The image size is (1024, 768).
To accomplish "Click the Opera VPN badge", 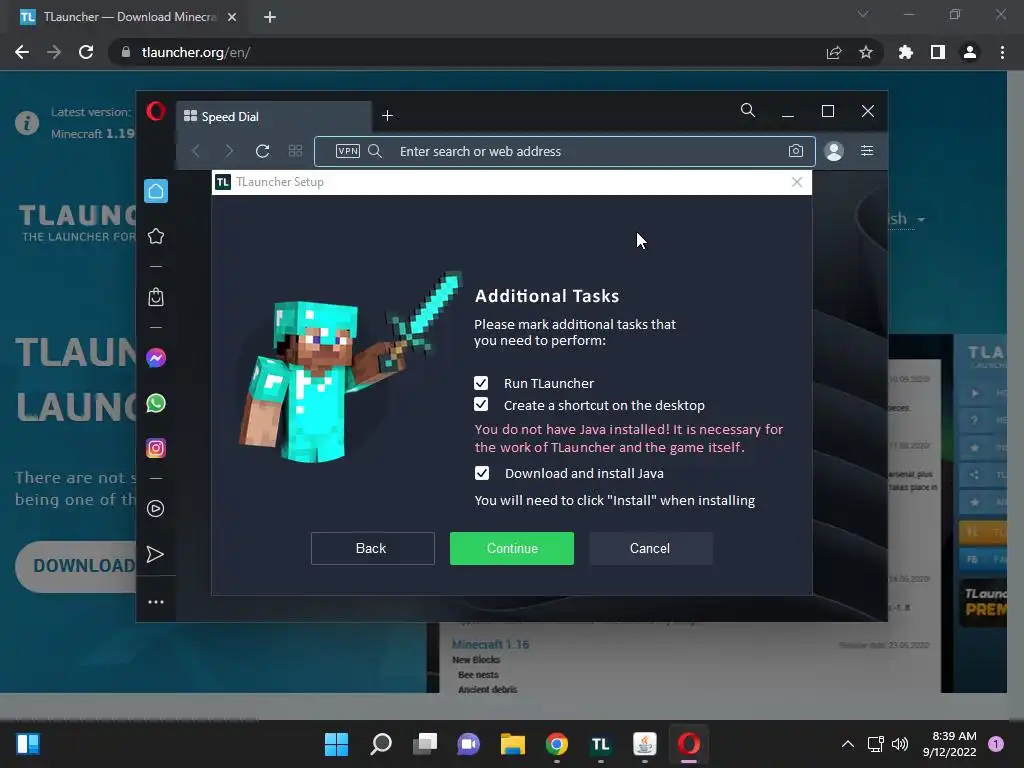I will coord(347,151).
